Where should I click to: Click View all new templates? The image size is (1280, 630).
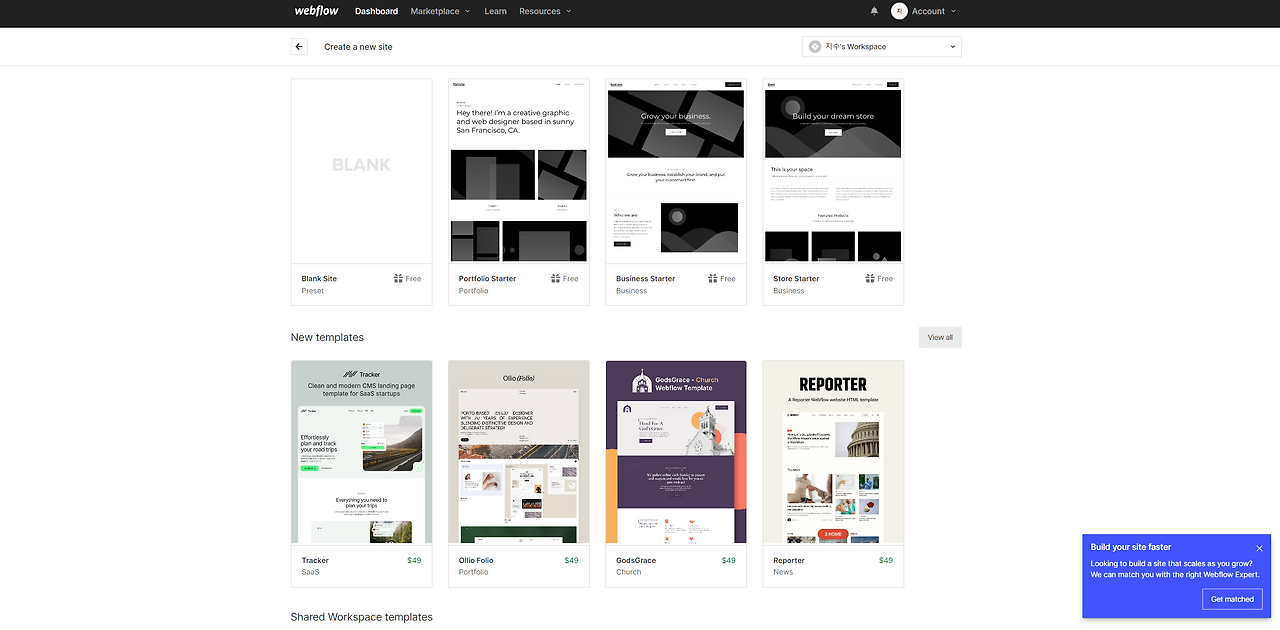[x=940, y=337]
